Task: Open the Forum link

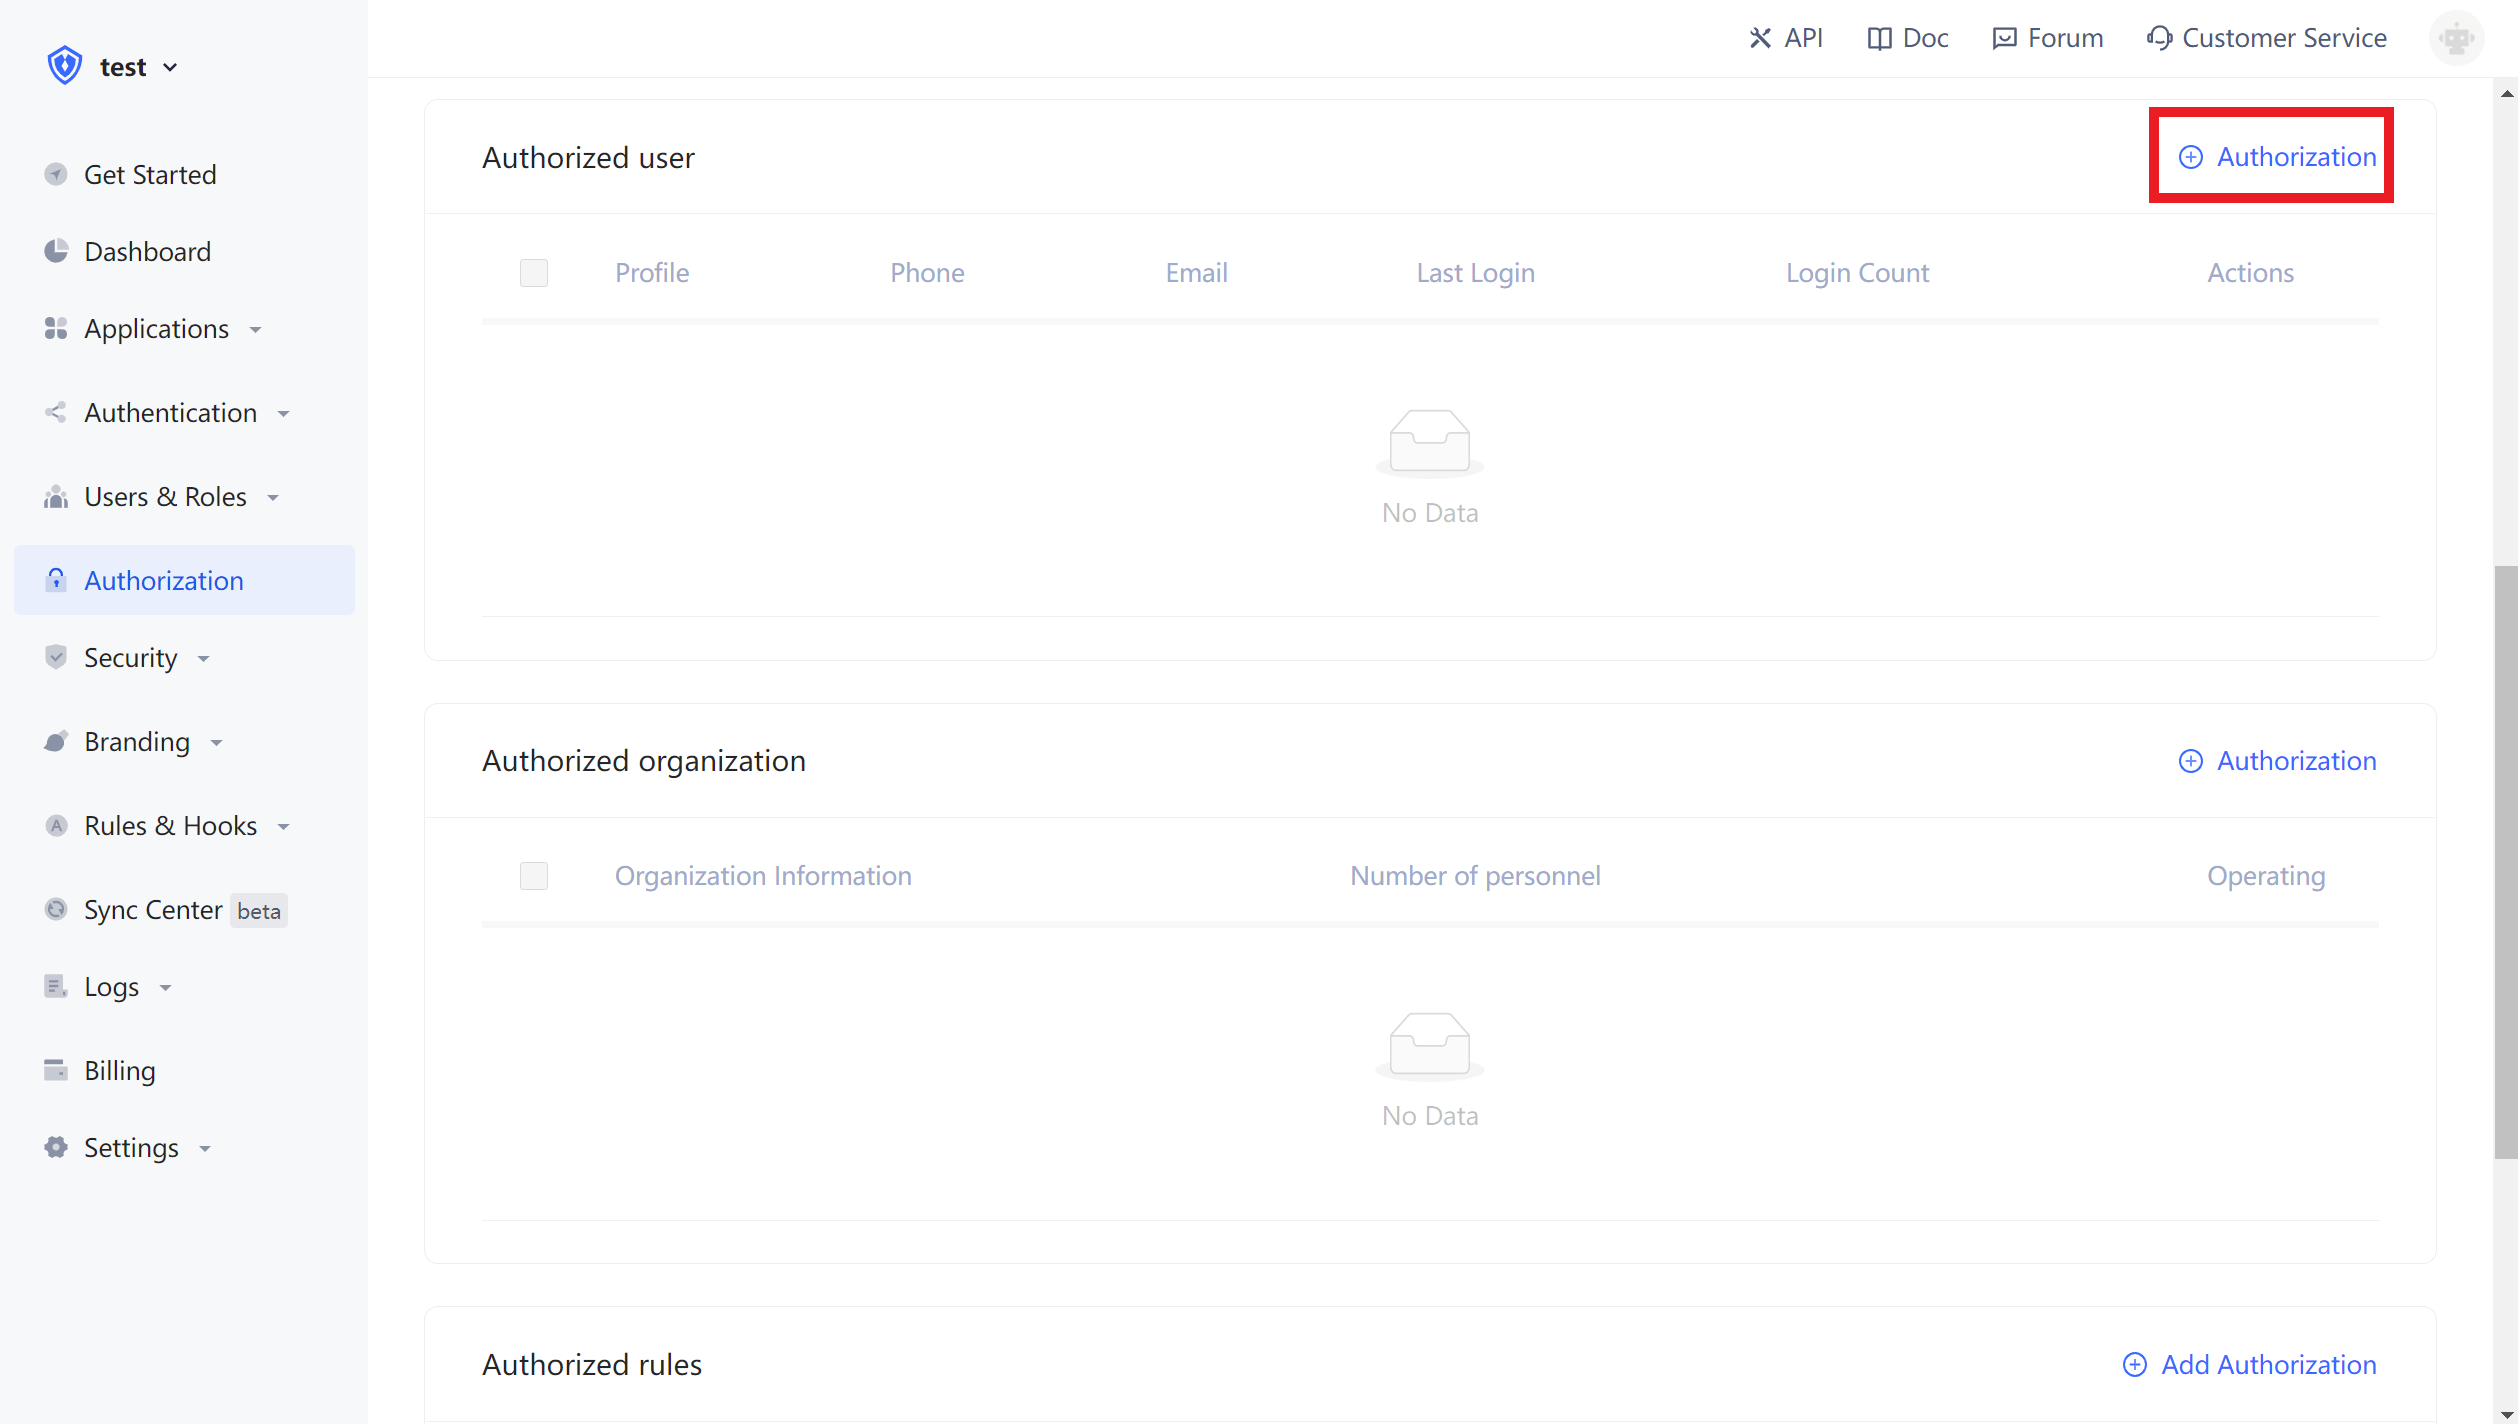Action: click(x=2047, y=38)
